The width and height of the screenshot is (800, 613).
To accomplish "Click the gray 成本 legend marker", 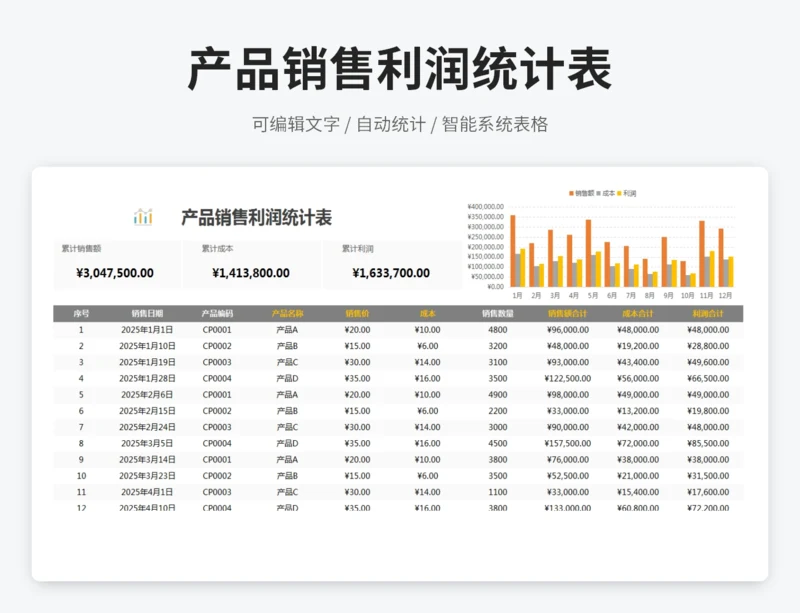I will (598, 193).
